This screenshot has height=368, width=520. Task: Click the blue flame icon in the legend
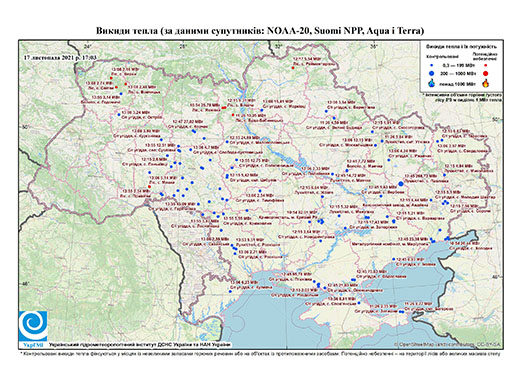[x=432, y=83]
